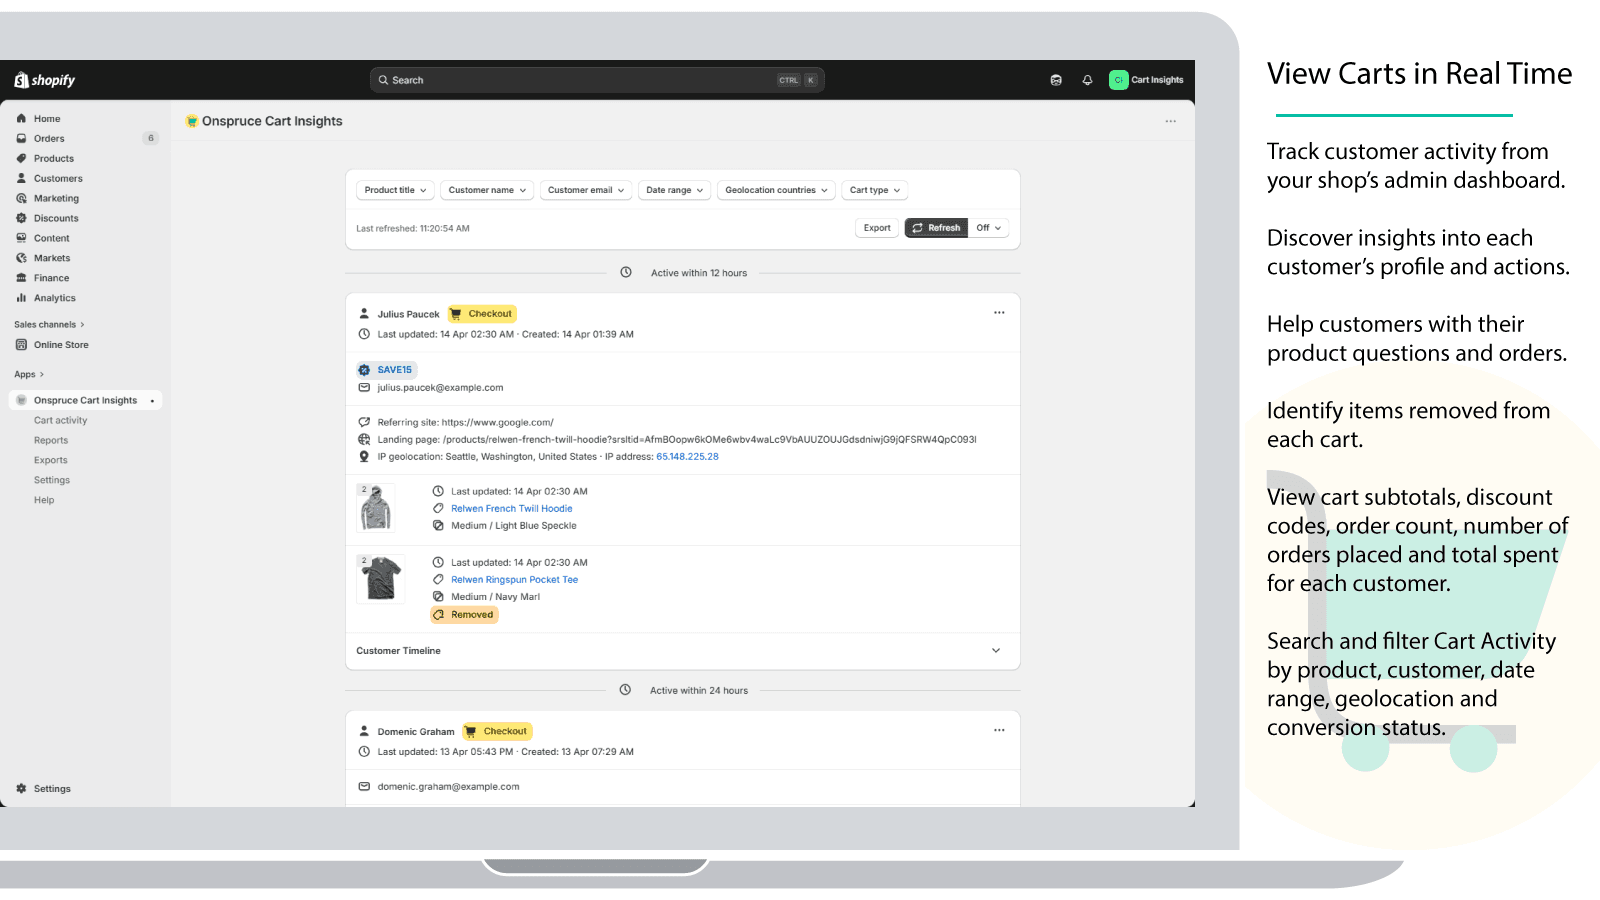Open Help in app submenu
Screen dimensions: 1600x900
(44, 501)
